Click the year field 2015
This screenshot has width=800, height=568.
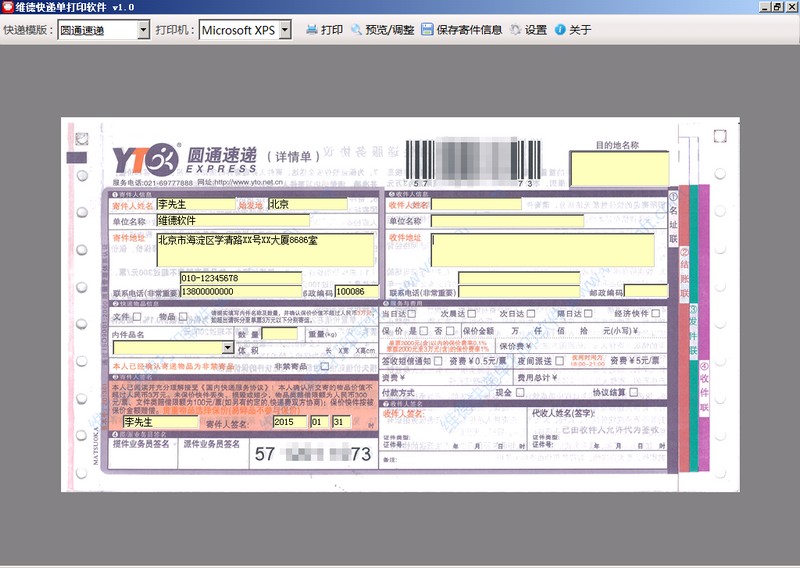coord(290,422)
